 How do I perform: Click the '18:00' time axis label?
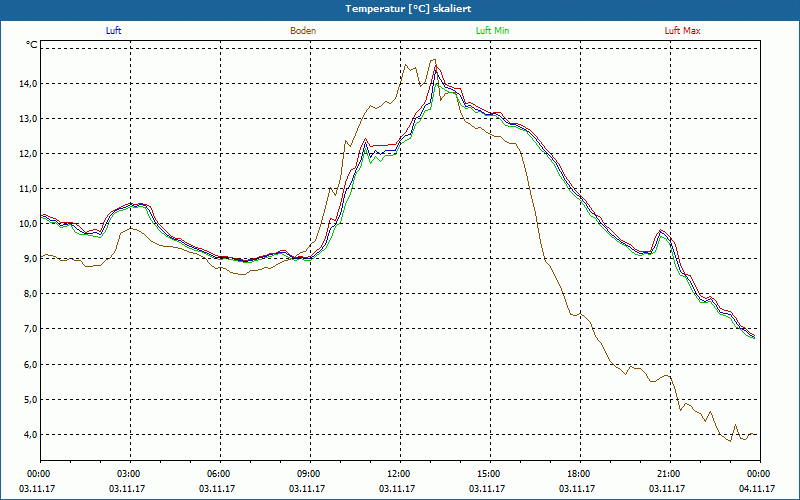coord(580,474)
